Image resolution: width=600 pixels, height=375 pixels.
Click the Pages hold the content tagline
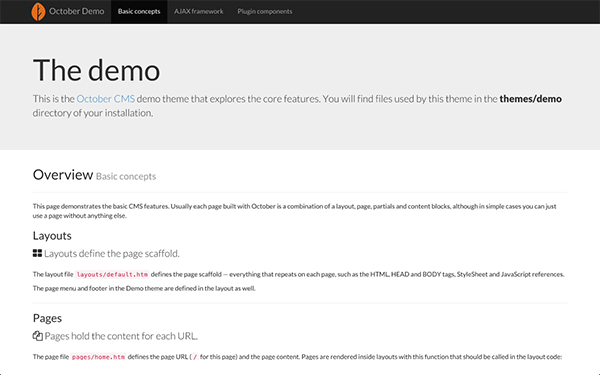[121, 336]
